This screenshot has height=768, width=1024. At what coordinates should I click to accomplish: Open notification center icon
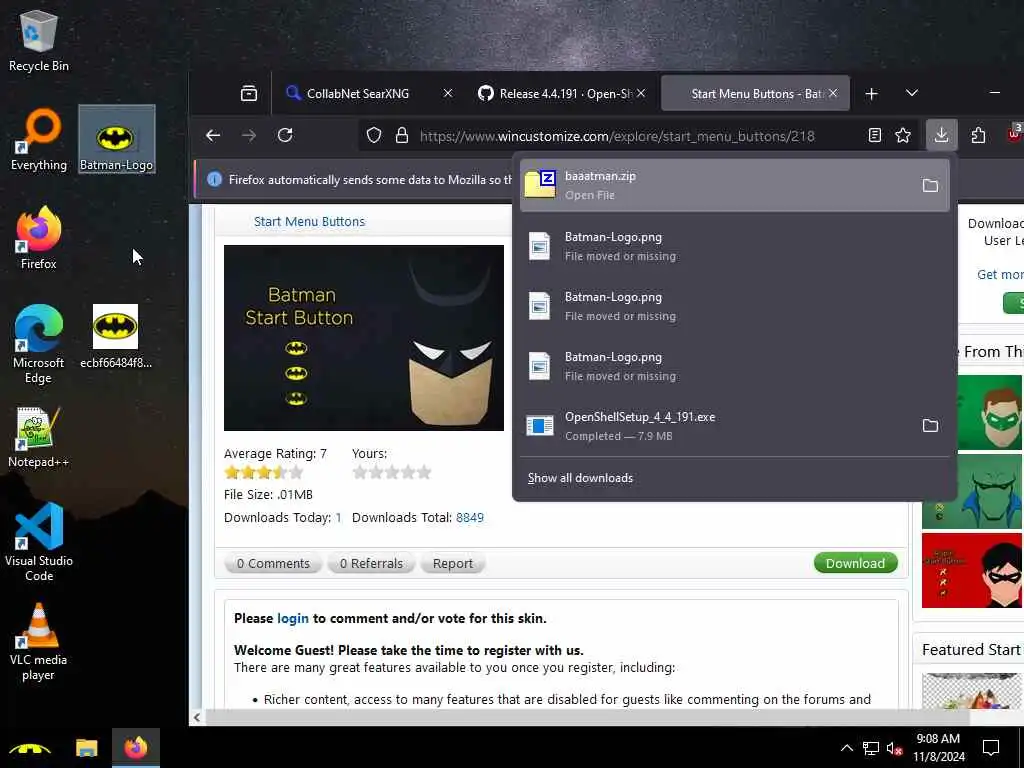point(991,748)
